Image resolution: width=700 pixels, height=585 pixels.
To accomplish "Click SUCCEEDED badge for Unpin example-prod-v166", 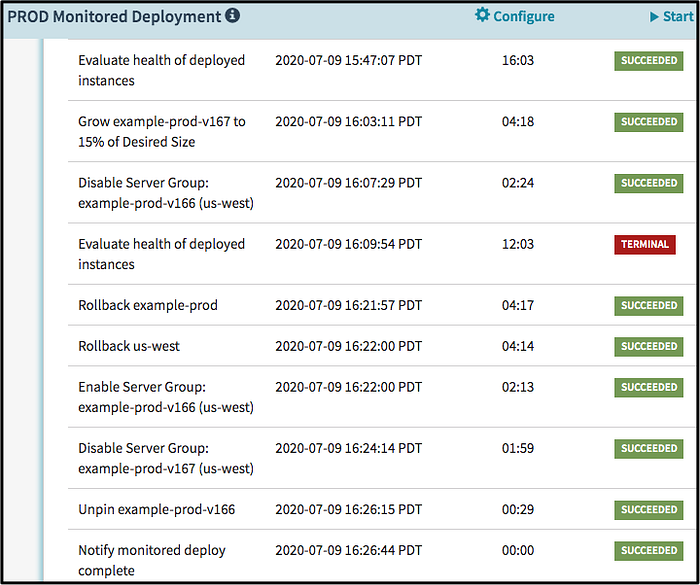I will click(649, 509).
